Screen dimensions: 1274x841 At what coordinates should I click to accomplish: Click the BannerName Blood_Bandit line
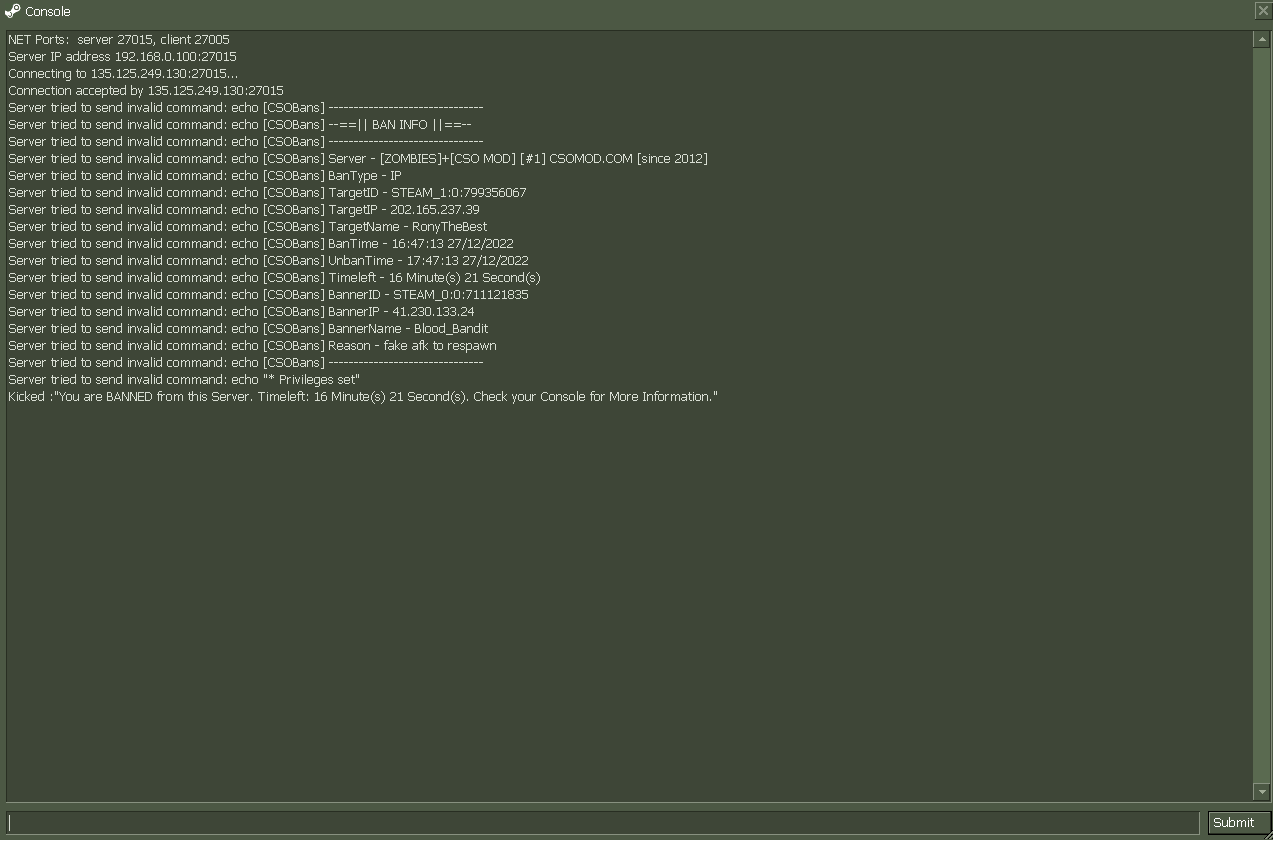pos(248,329)
